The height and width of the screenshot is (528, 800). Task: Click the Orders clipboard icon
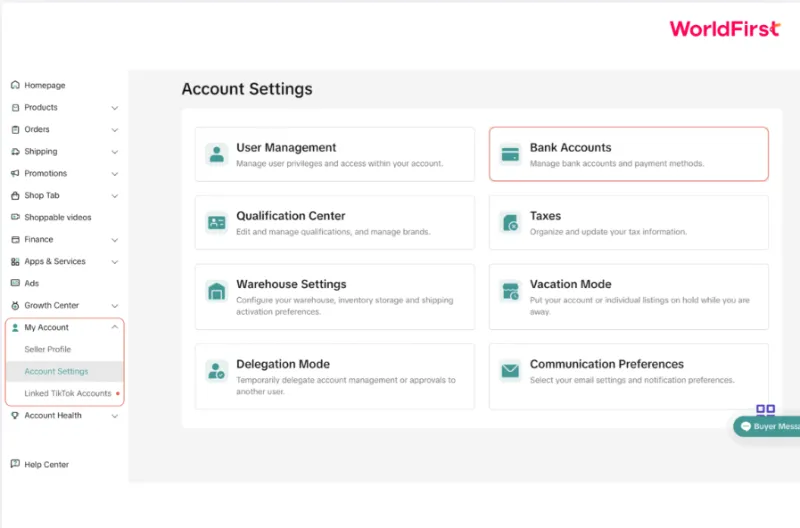tap(15, 130)
